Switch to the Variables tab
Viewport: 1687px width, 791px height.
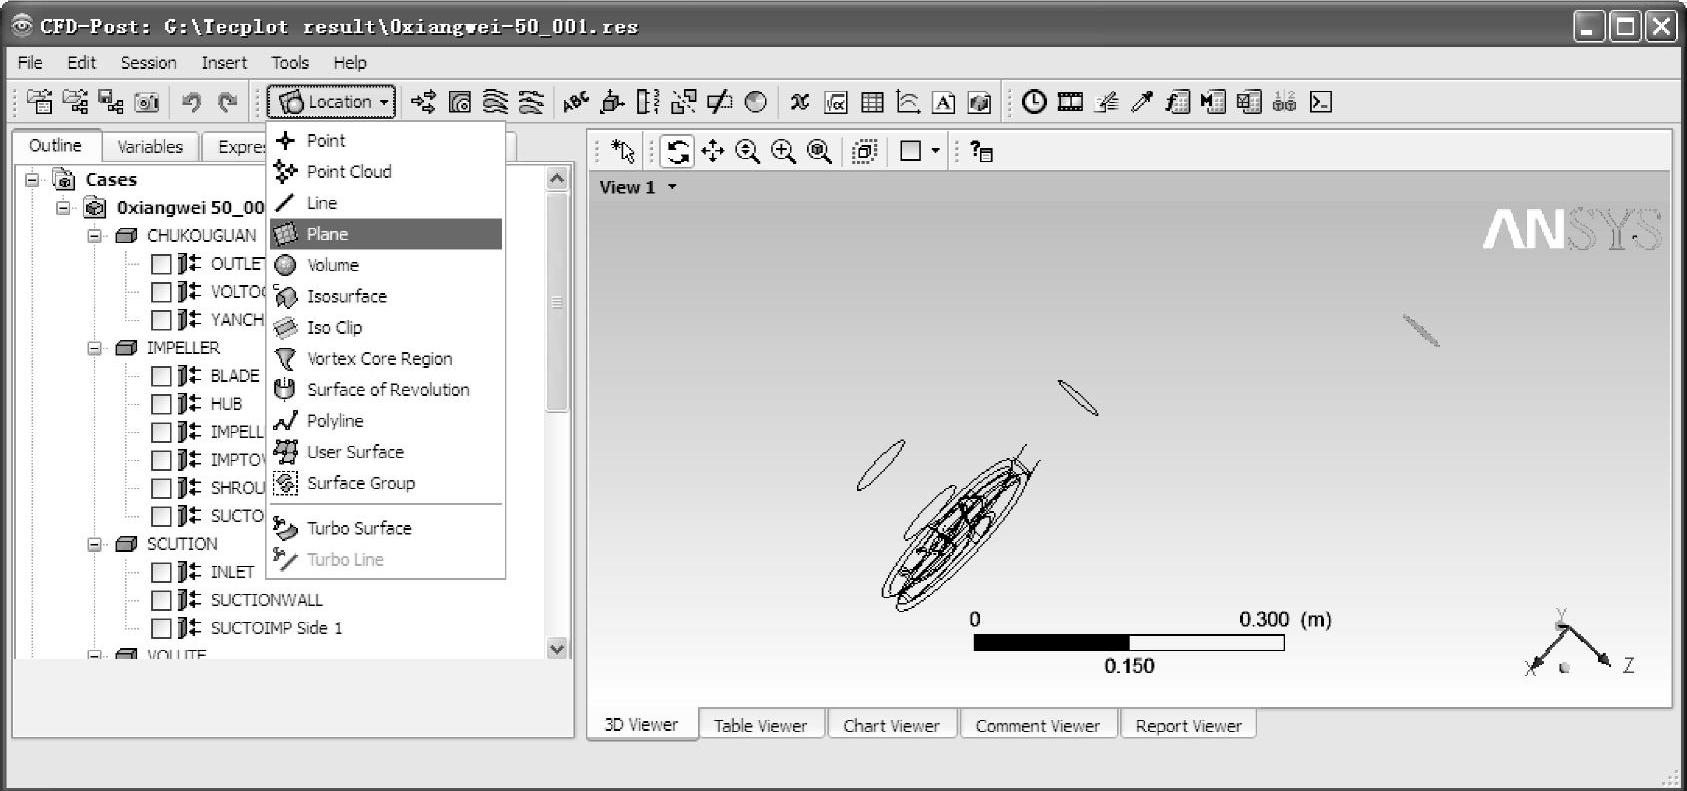click(x=150, y=147)
